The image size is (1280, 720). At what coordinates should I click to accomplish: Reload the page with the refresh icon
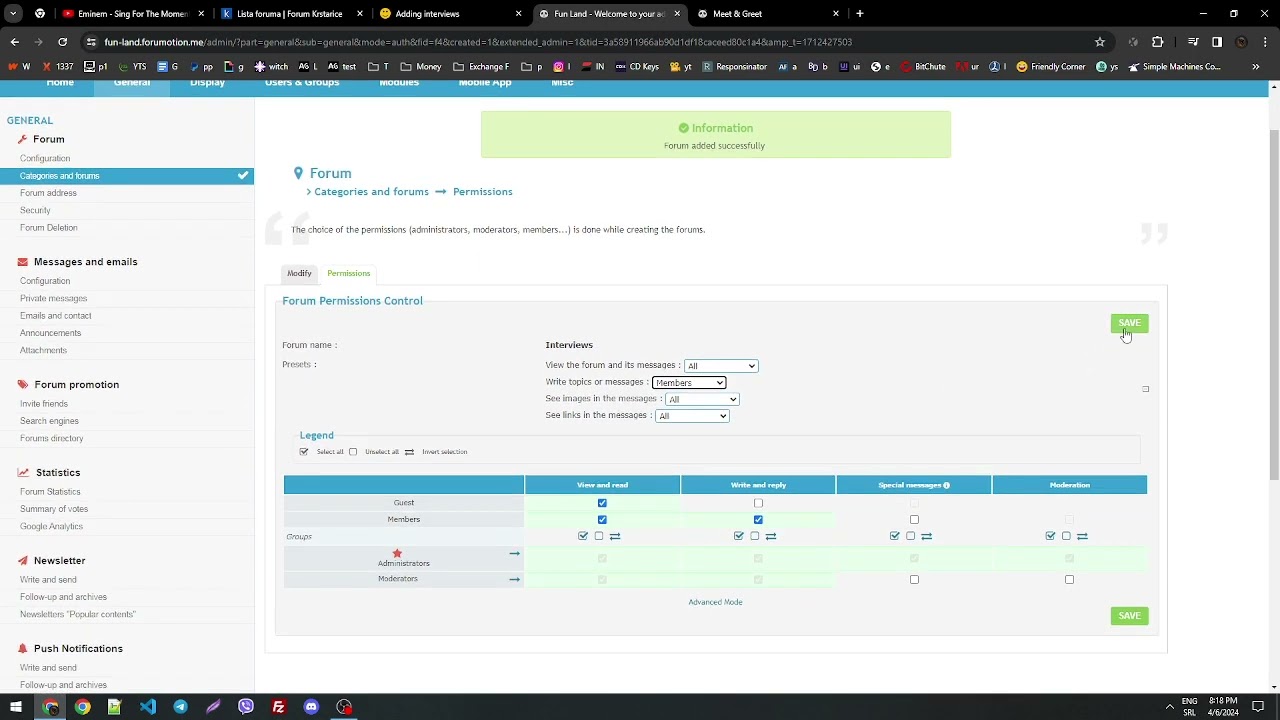(x=62, y=42)
